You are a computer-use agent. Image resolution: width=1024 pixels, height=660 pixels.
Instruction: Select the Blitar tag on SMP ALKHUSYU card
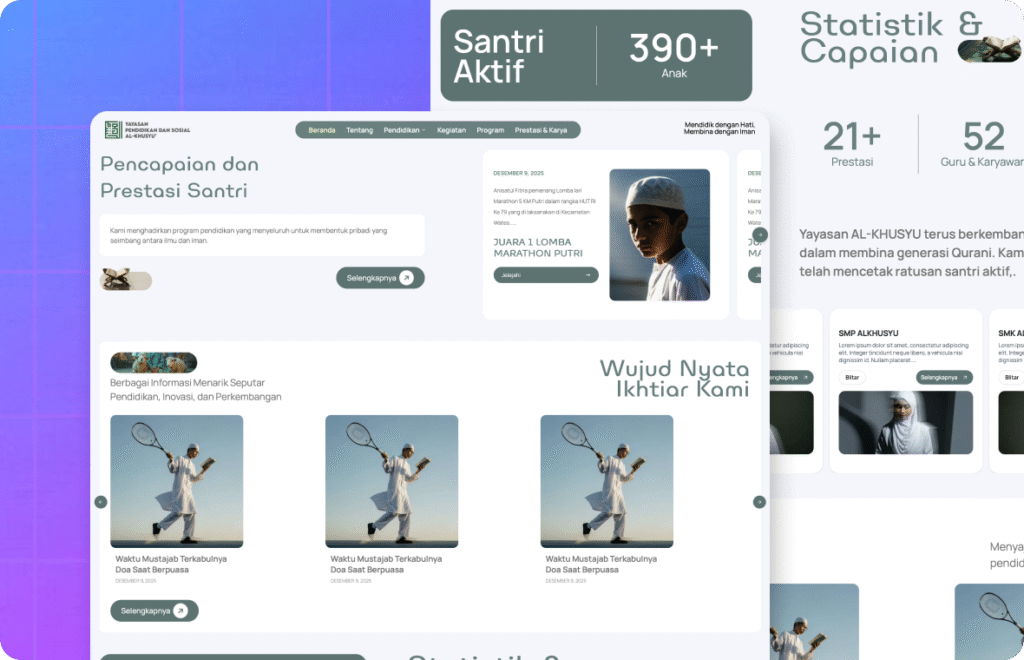852,377
